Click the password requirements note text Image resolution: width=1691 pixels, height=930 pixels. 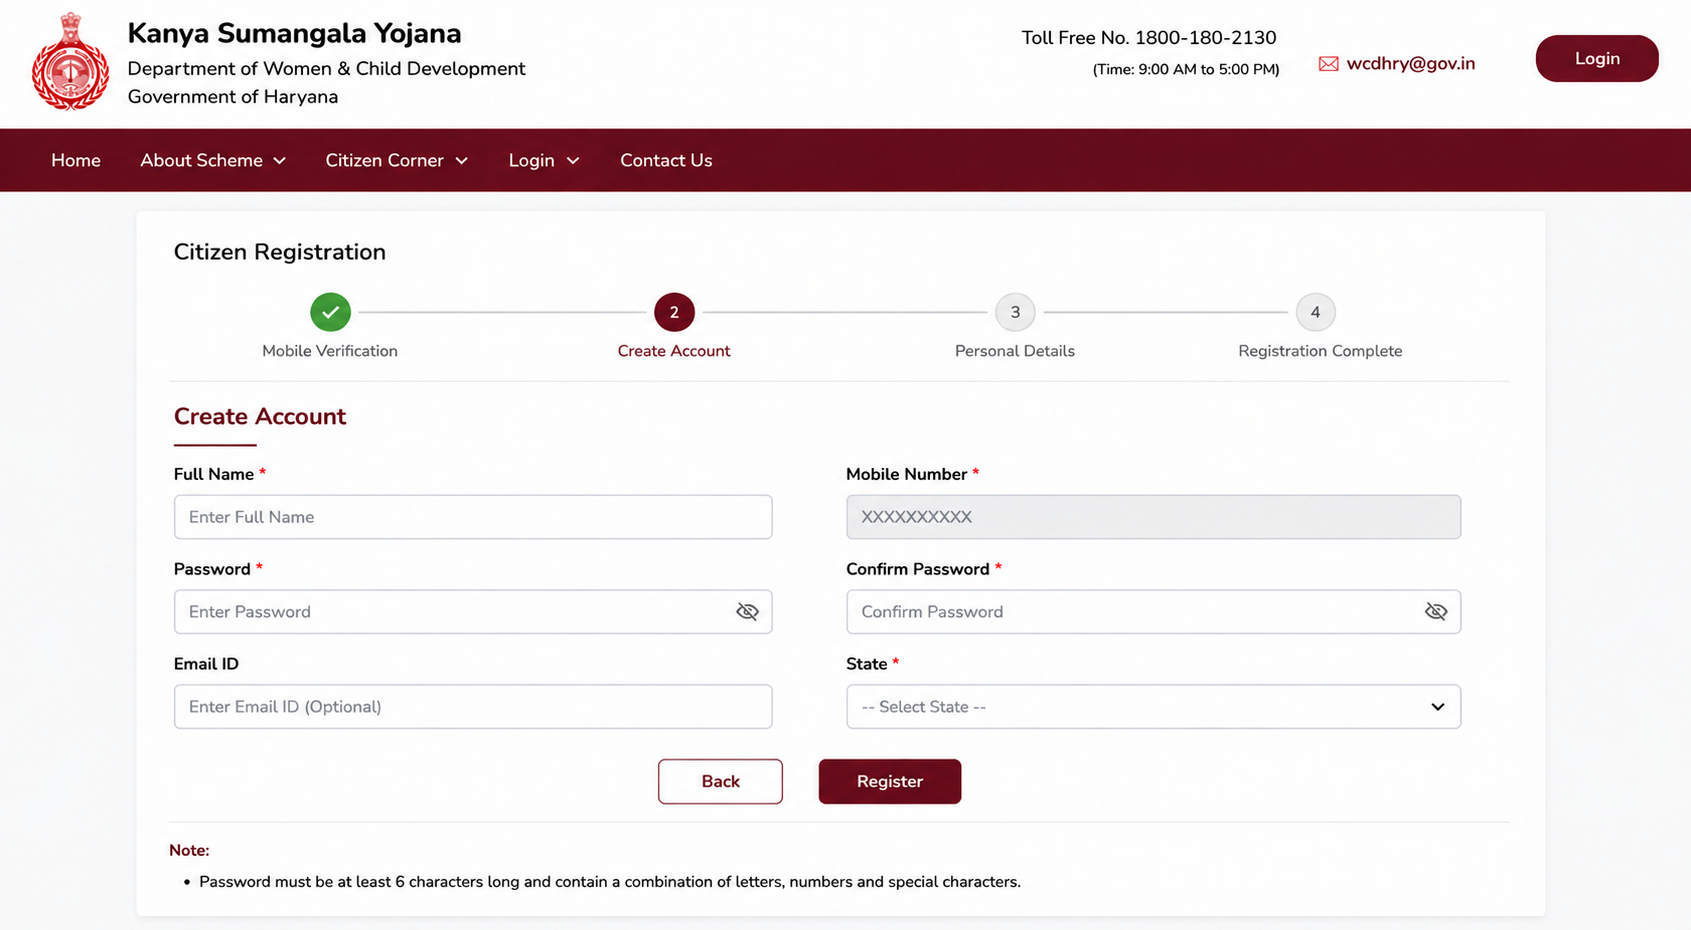click(610, 882)
